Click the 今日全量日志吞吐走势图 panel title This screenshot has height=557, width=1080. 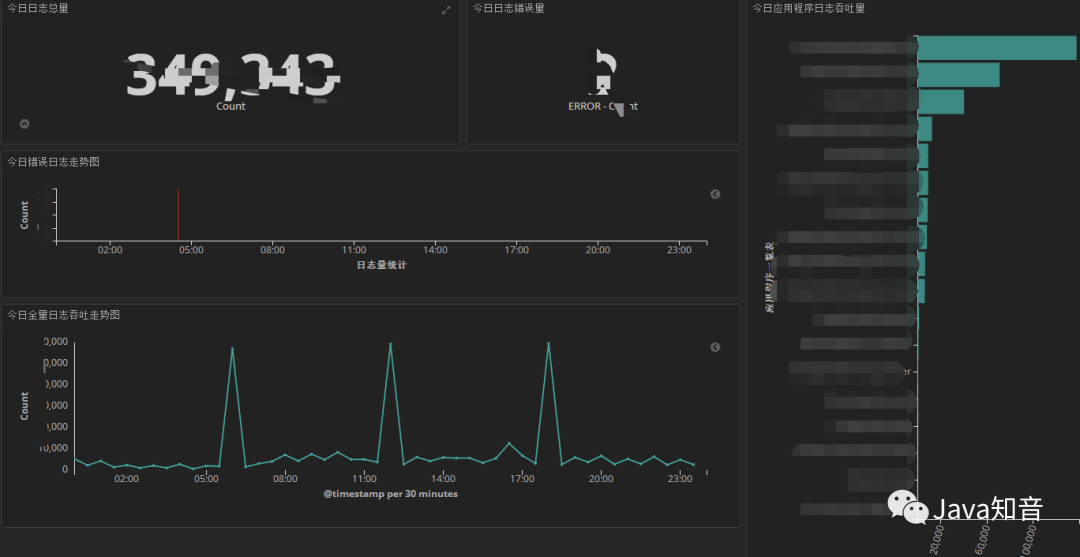pyautogui.click(x=64, y=315)
